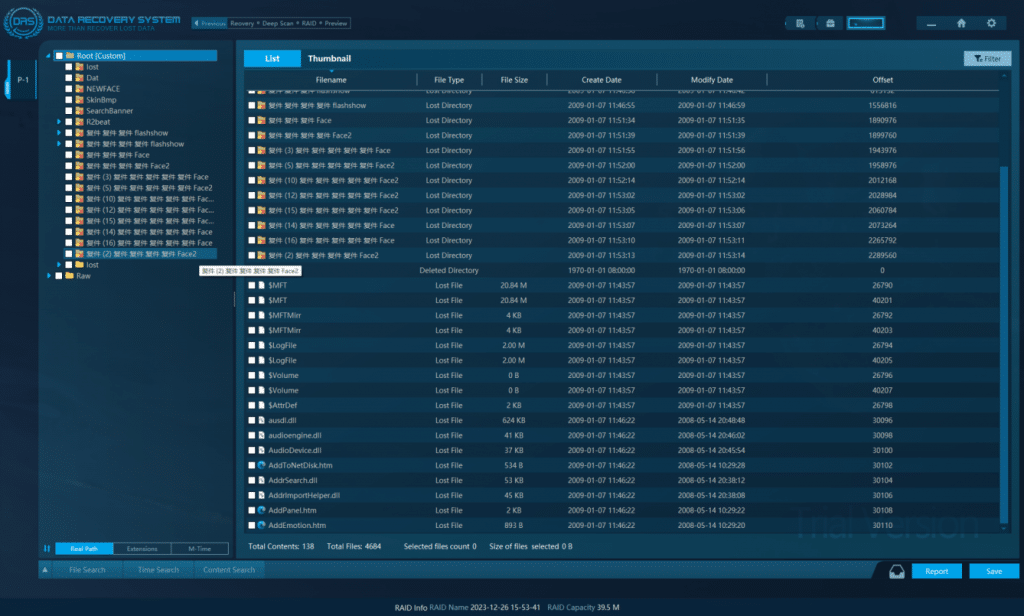This screenshot has height=616, width=1024.
Task: Open the home screen via house icon
Action: (x=961, y=23)
